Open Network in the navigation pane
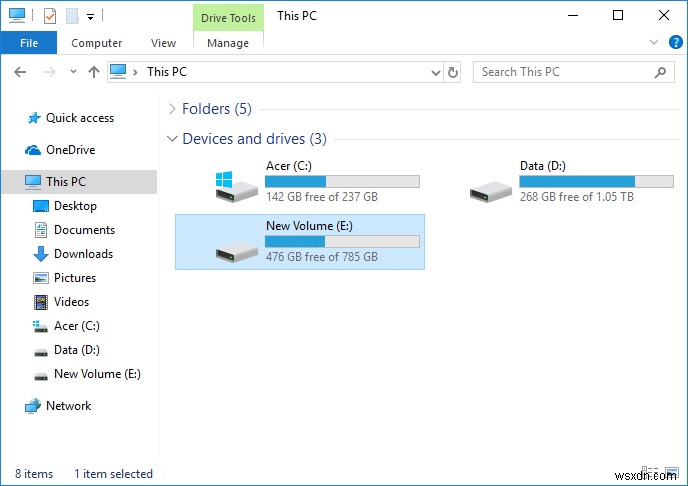The width and height of the screenshot is (688, 486). 68,406
